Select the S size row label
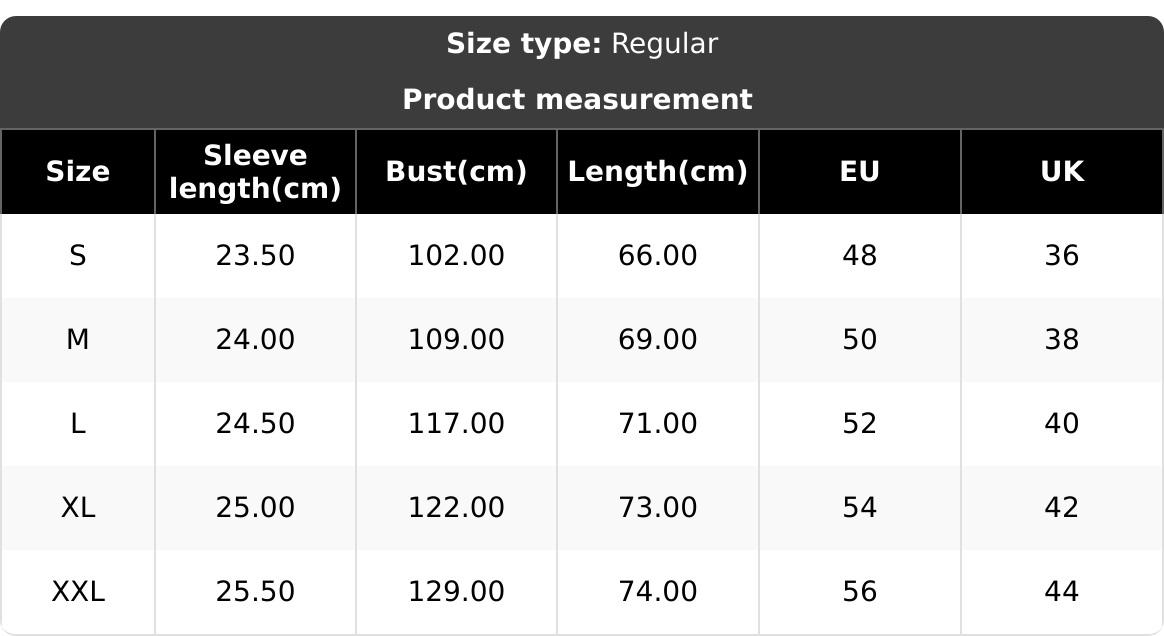The image size is (1164, 636). pyautogui.click(x=78, y=256)
